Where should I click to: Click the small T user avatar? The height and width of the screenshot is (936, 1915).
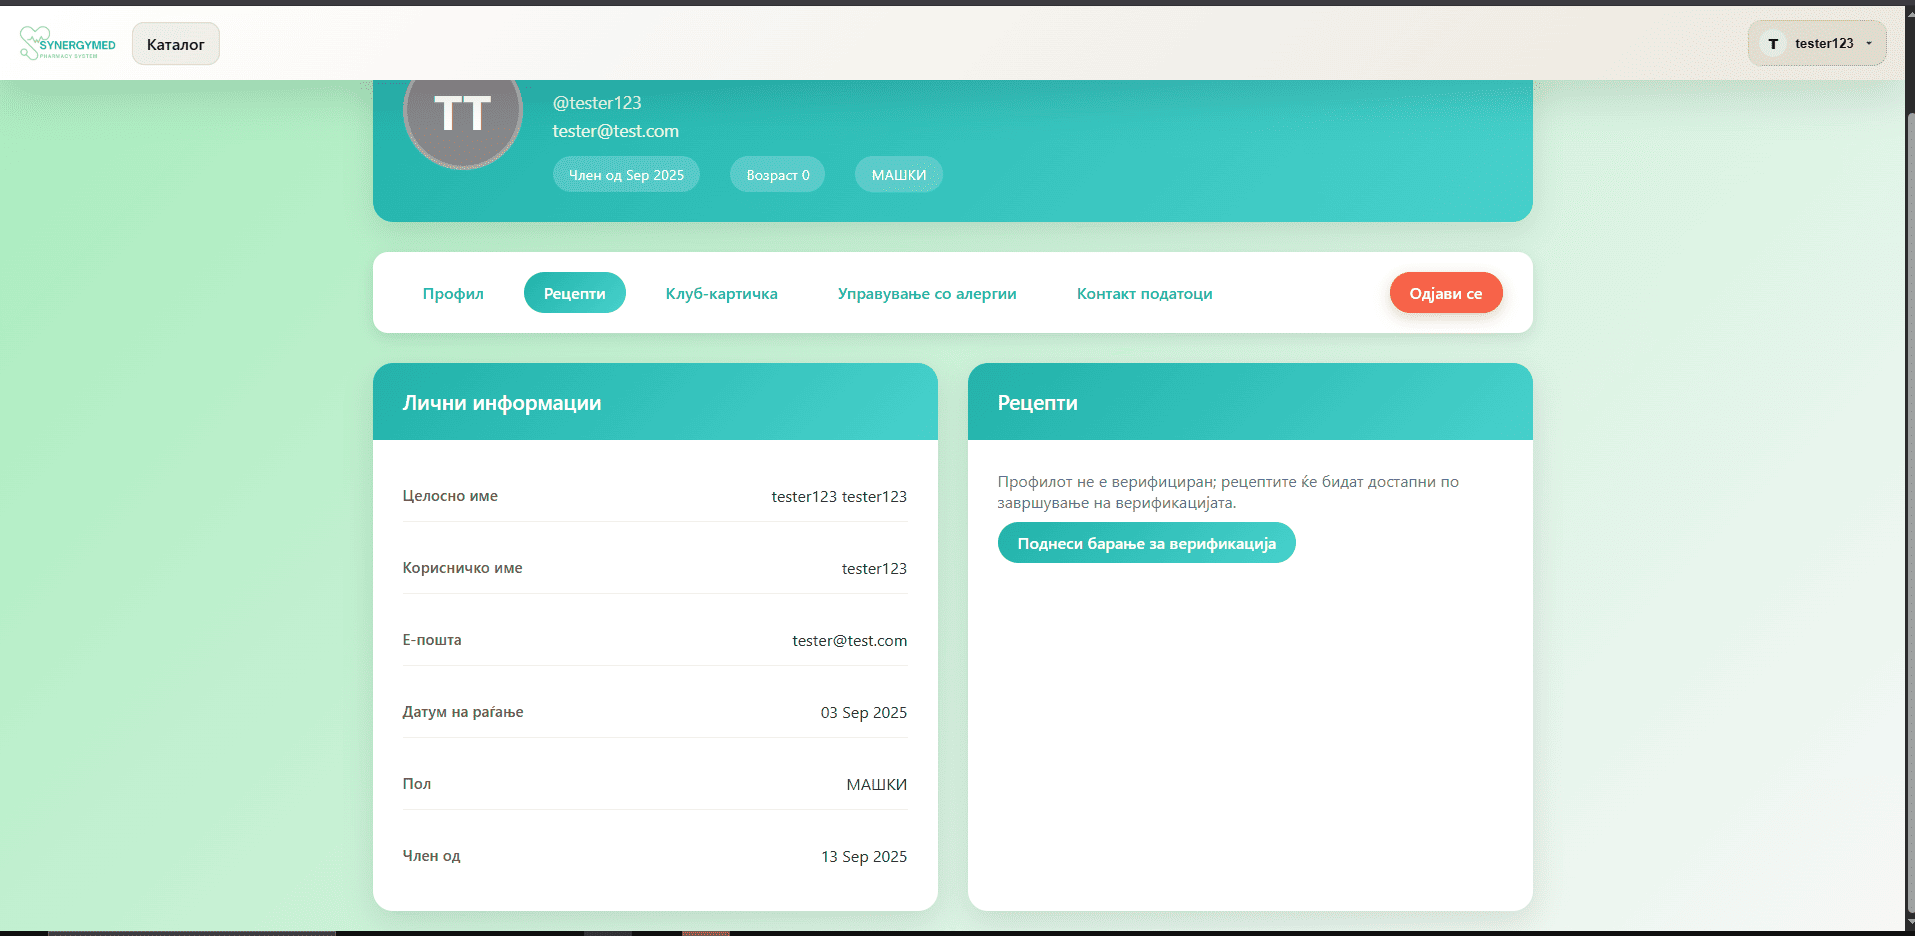point(1773,44)
